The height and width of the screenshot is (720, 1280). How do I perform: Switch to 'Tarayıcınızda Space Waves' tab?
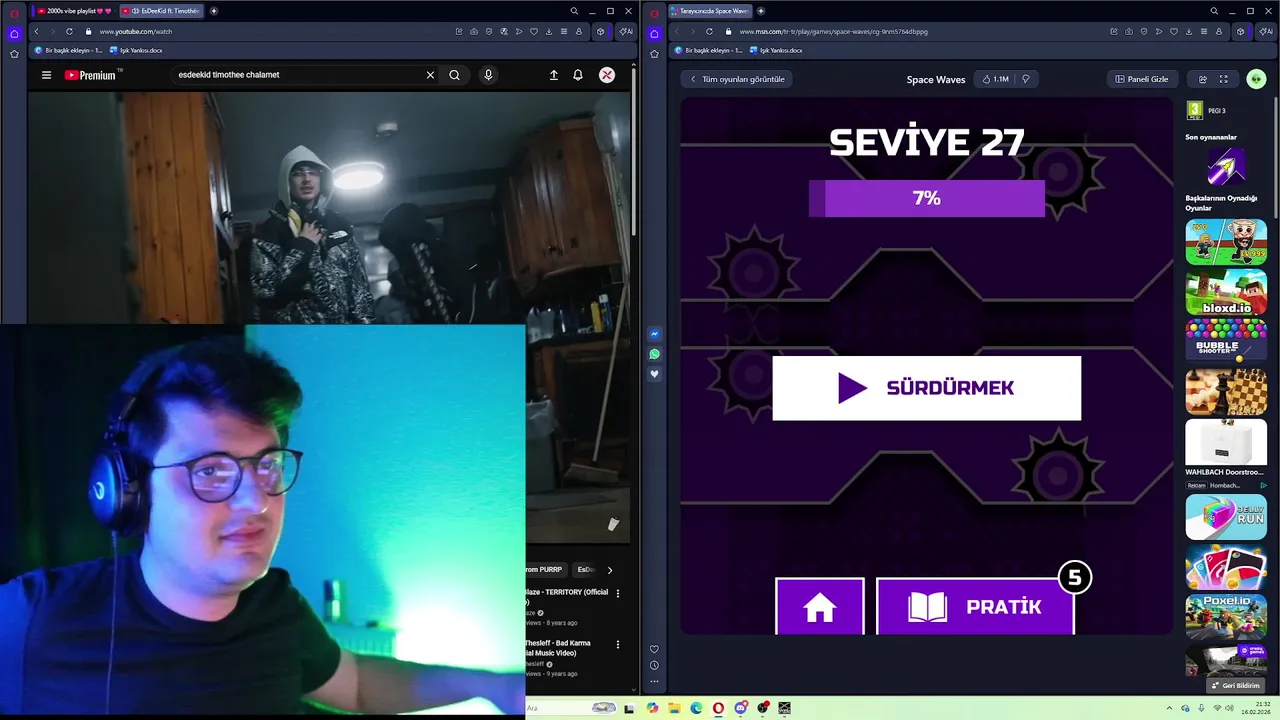point(709,11)
